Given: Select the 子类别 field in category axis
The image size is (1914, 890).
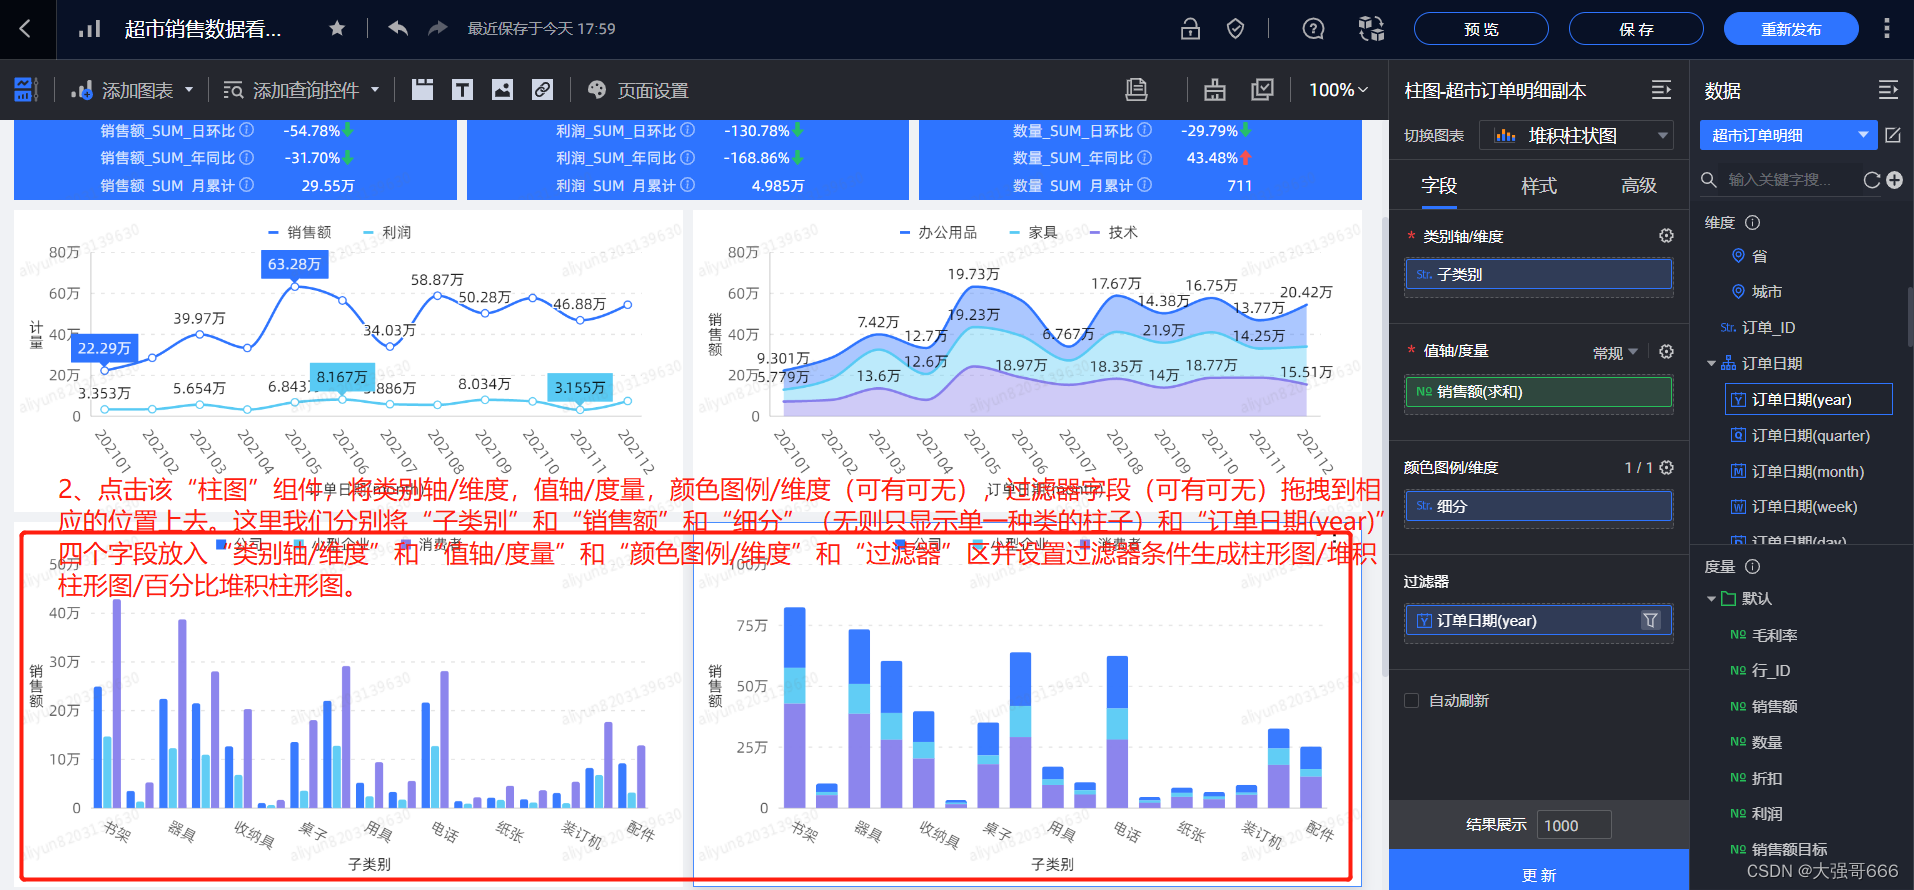Looking at the screenshot, I should (1538, 274).
